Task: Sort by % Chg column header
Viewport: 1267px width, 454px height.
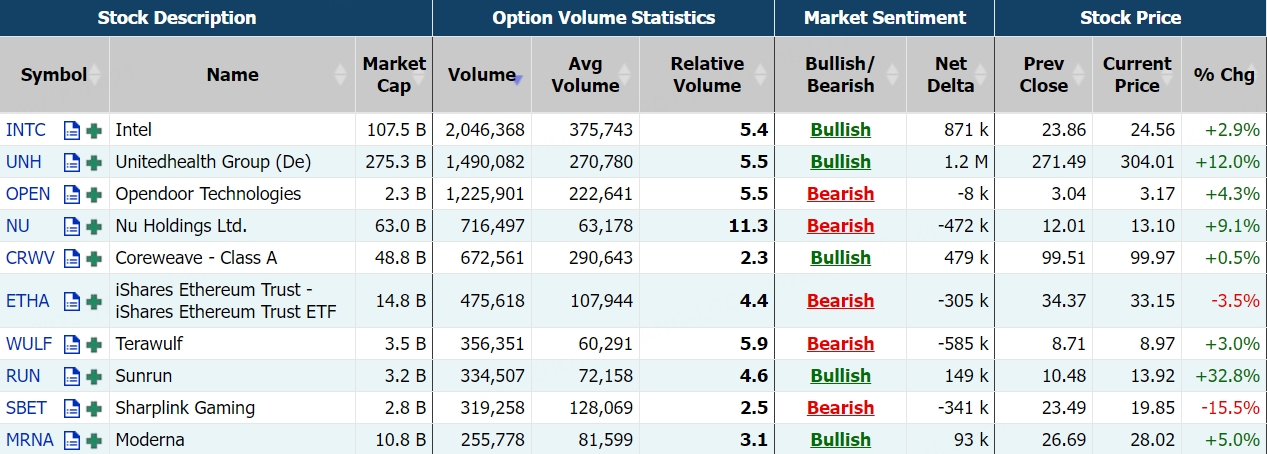Action: tap(1224, 75)
